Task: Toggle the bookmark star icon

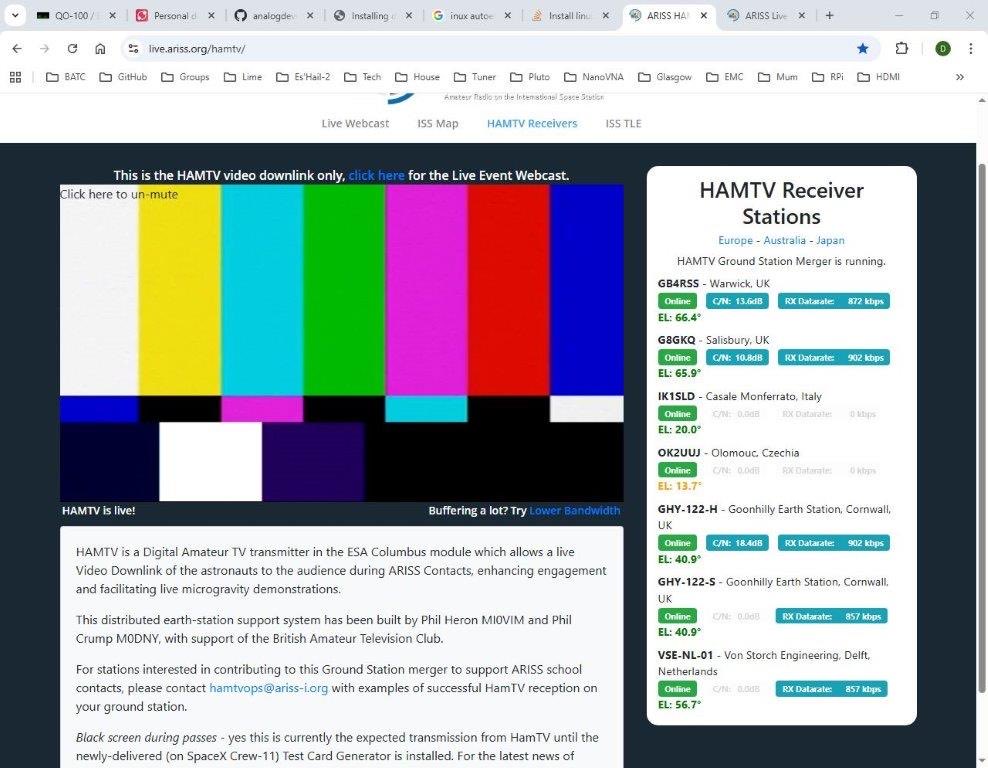Action: coord(863,49)
